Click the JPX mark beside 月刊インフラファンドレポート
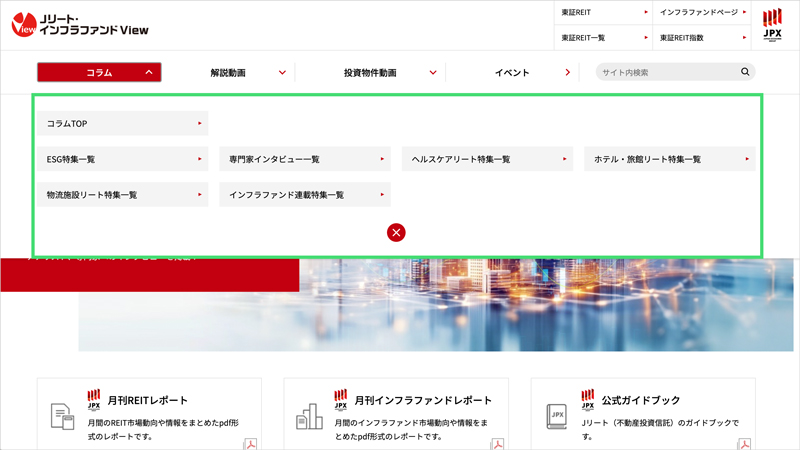This screenshot has width=800, height=450. pos(341,399)
